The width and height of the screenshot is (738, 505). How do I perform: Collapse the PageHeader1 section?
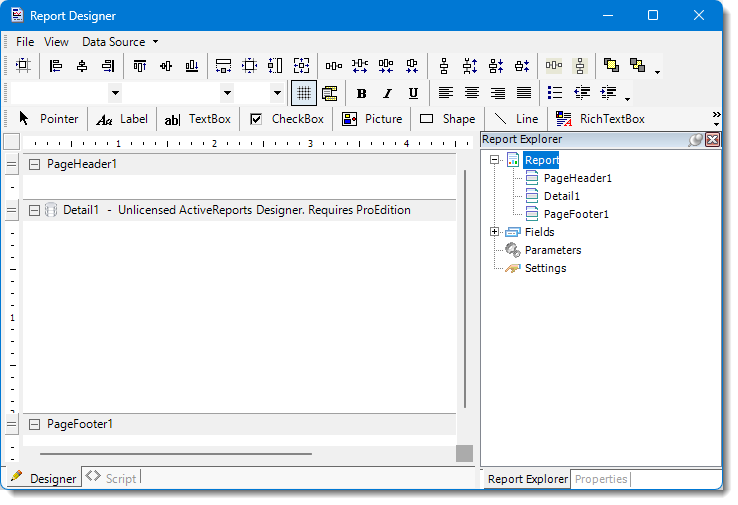pyautogui.click(x=34, y=164)
